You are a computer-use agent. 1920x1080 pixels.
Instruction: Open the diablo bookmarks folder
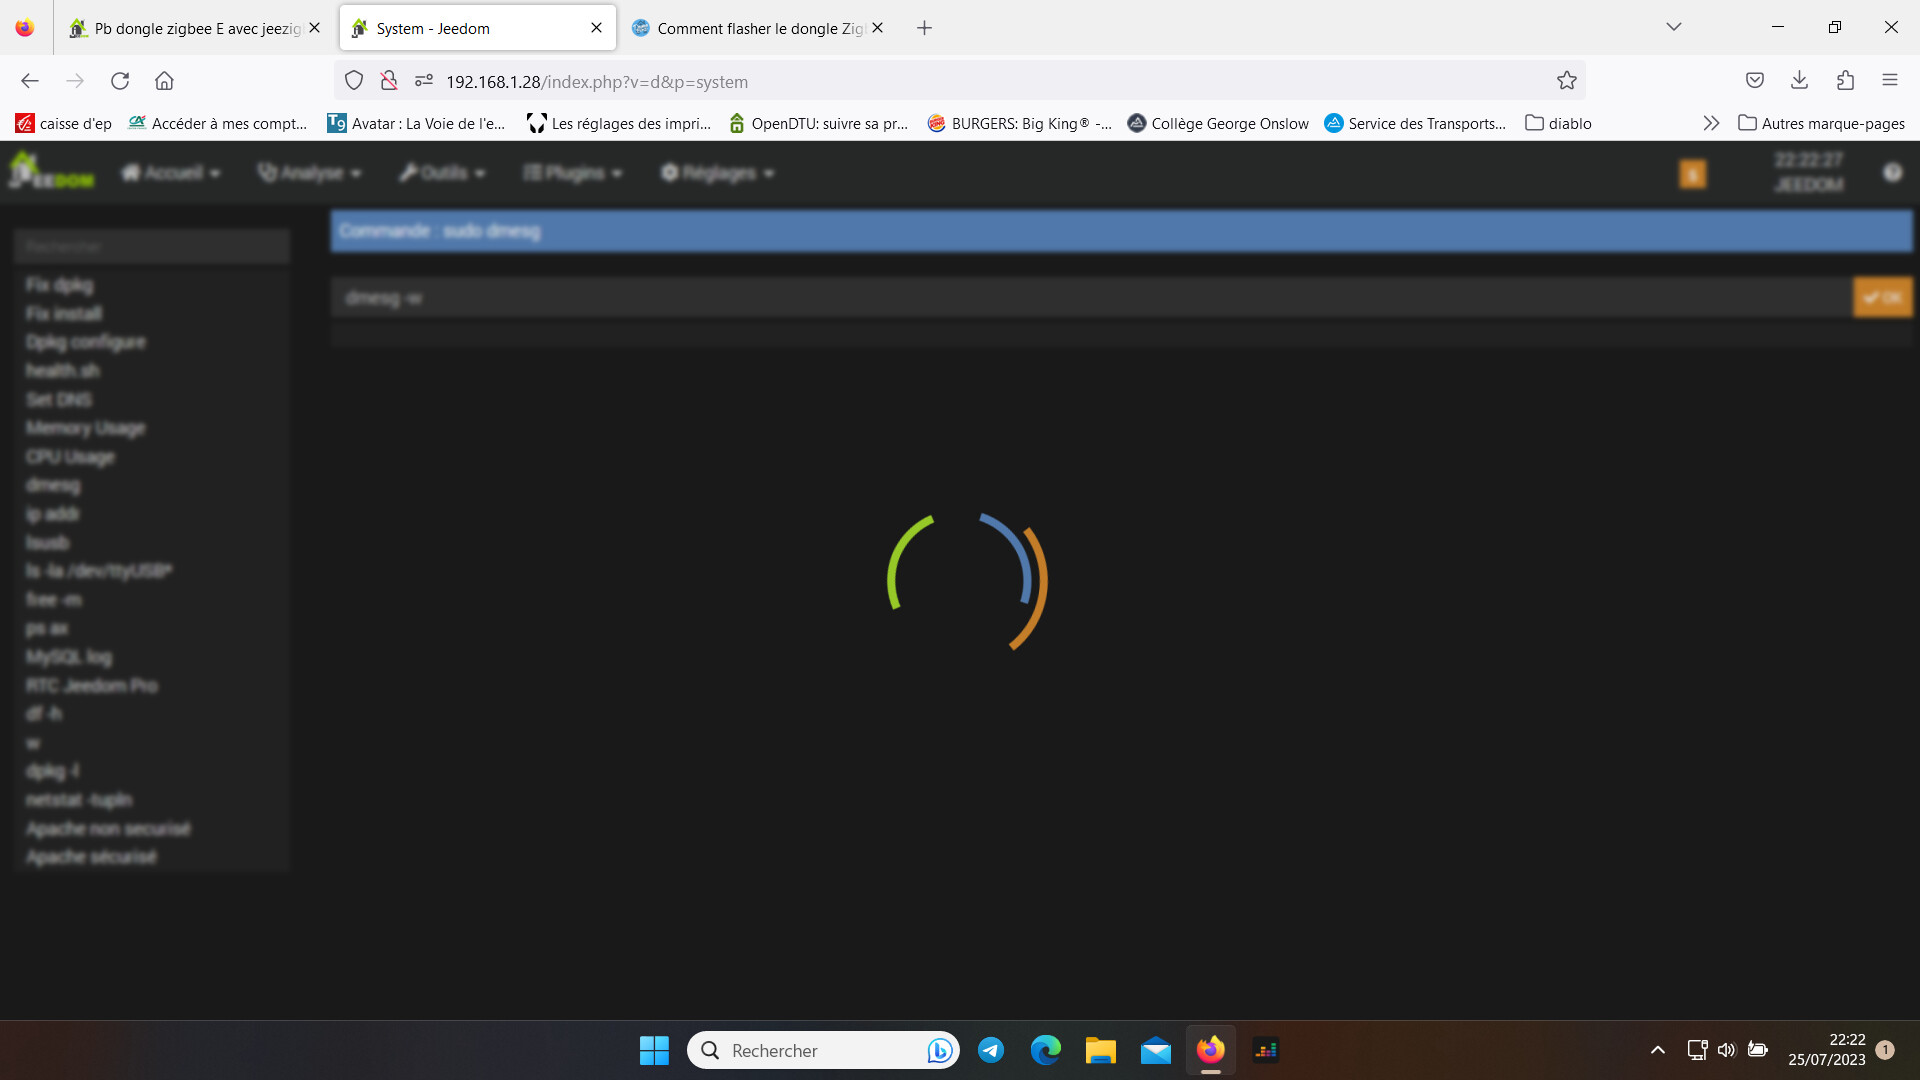tap(1558, 123)
